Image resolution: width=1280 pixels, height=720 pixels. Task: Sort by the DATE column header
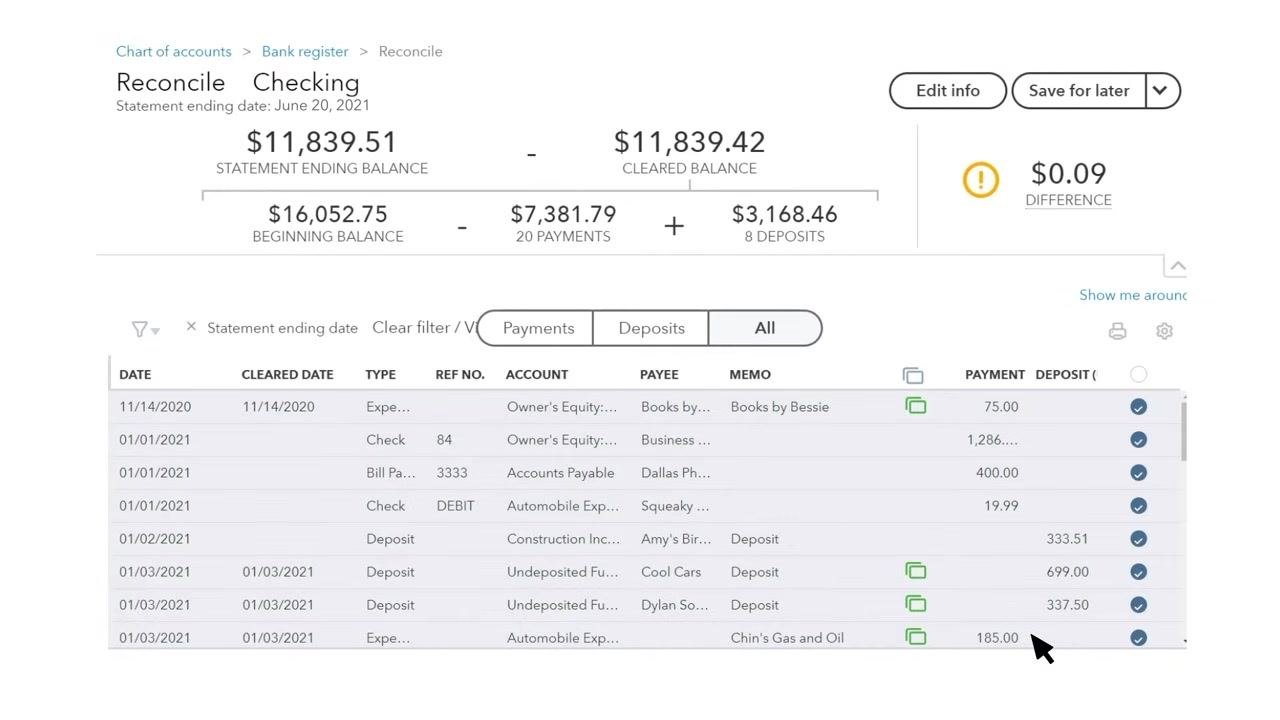coord(135,374)
